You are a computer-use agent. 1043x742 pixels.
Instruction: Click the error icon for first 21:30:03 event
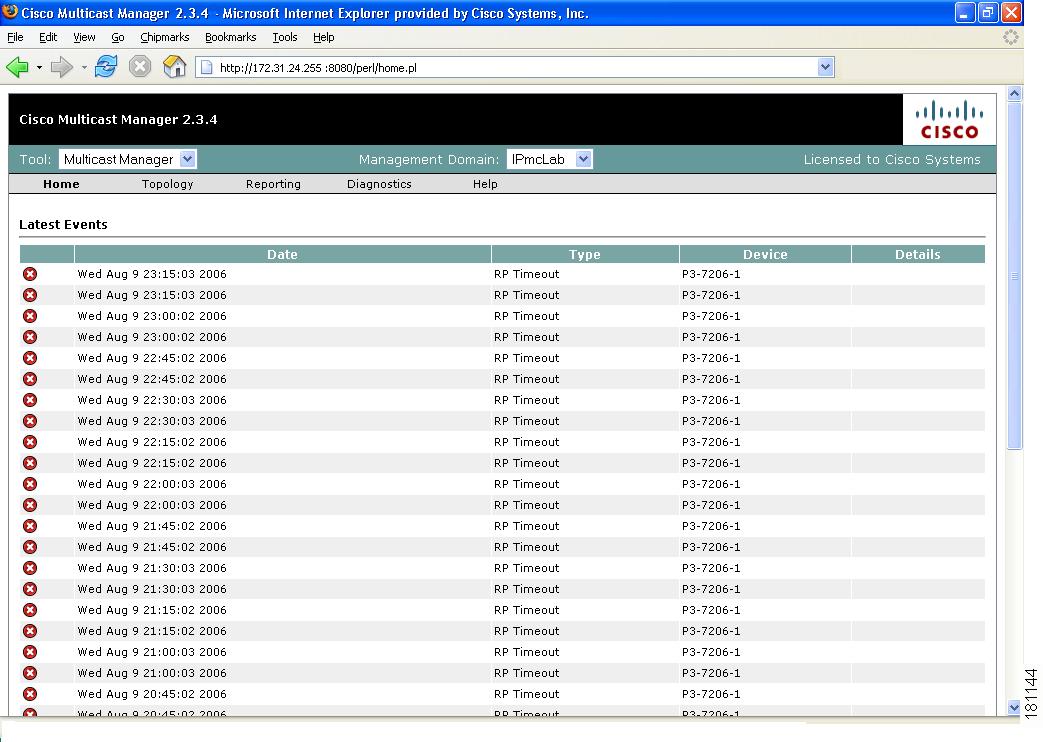[30, 568]
